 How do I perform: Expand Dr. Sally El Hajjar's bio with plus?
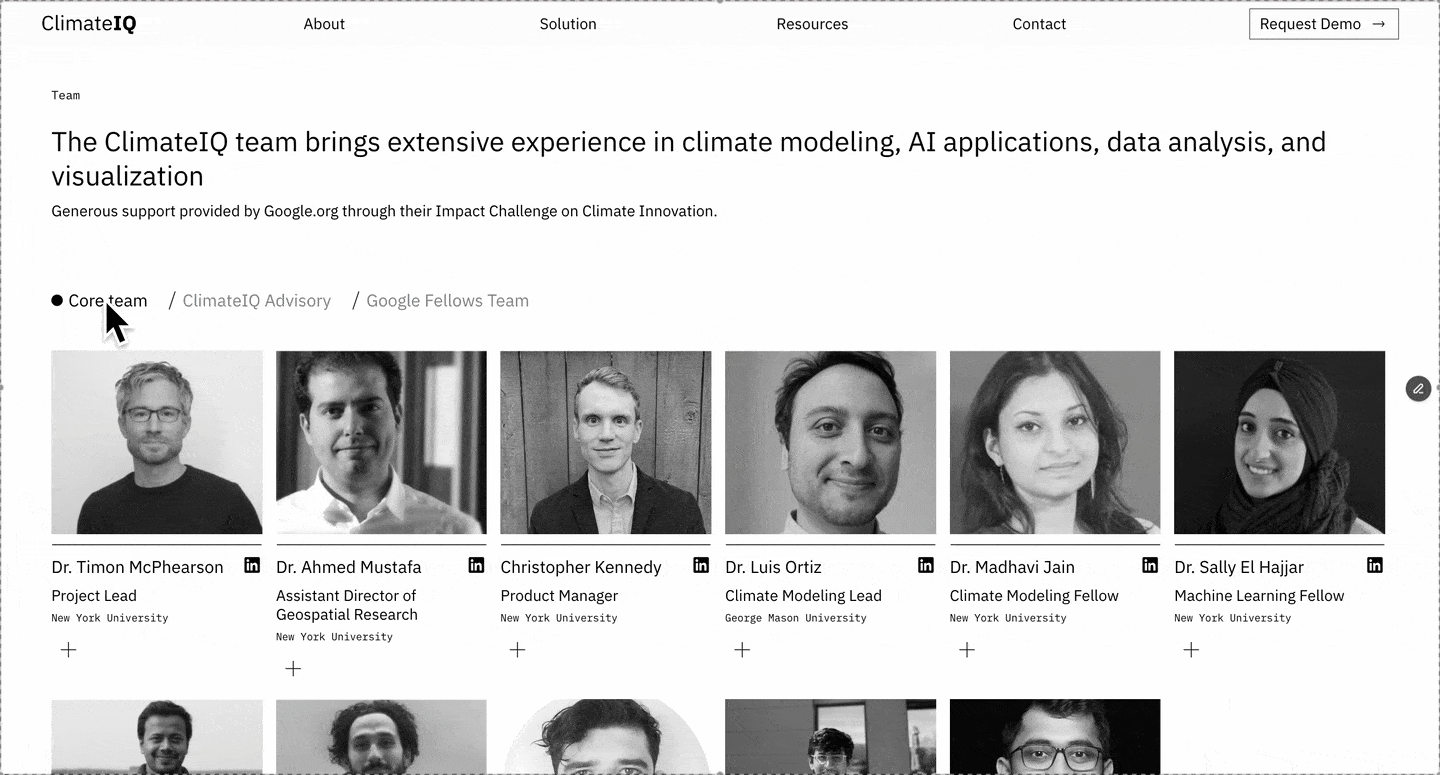click(1191, 650)
